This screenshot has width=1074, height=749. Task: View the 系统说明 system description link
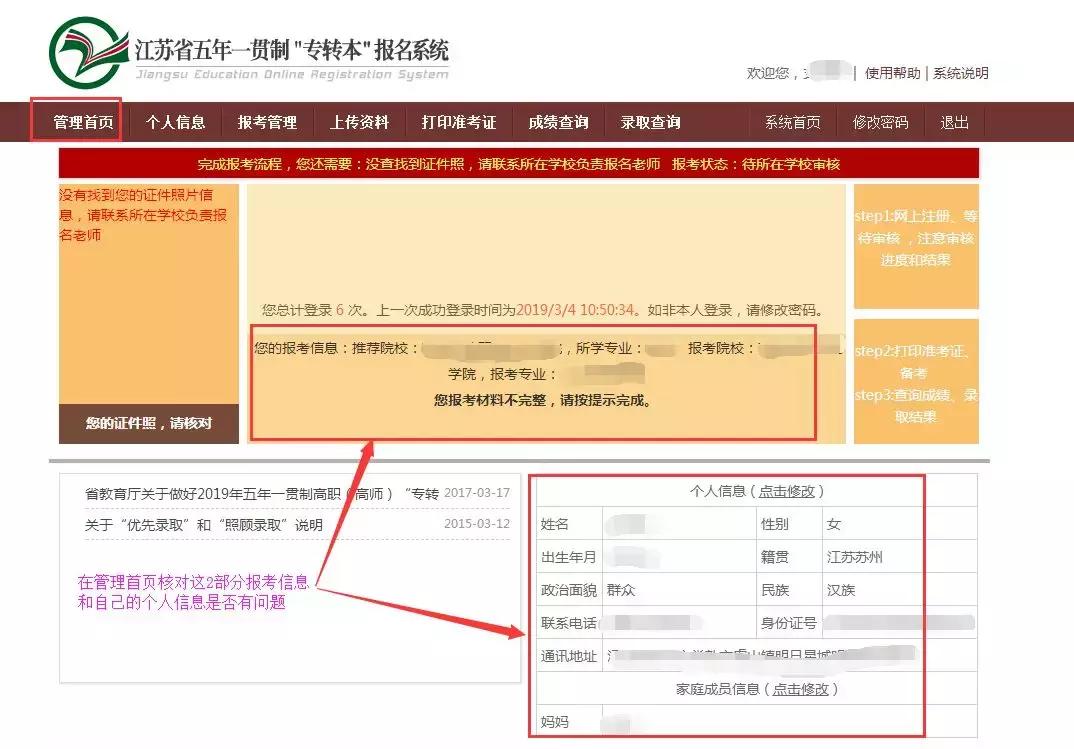click(x=962, y=73)
